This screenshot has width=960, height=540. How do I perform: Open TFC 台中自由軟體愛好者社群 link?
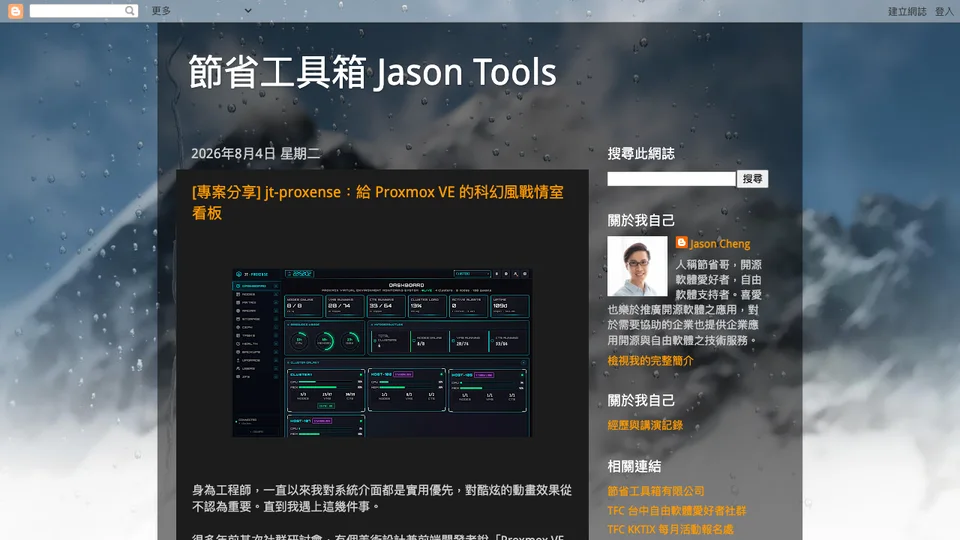(x=677, y=511)
